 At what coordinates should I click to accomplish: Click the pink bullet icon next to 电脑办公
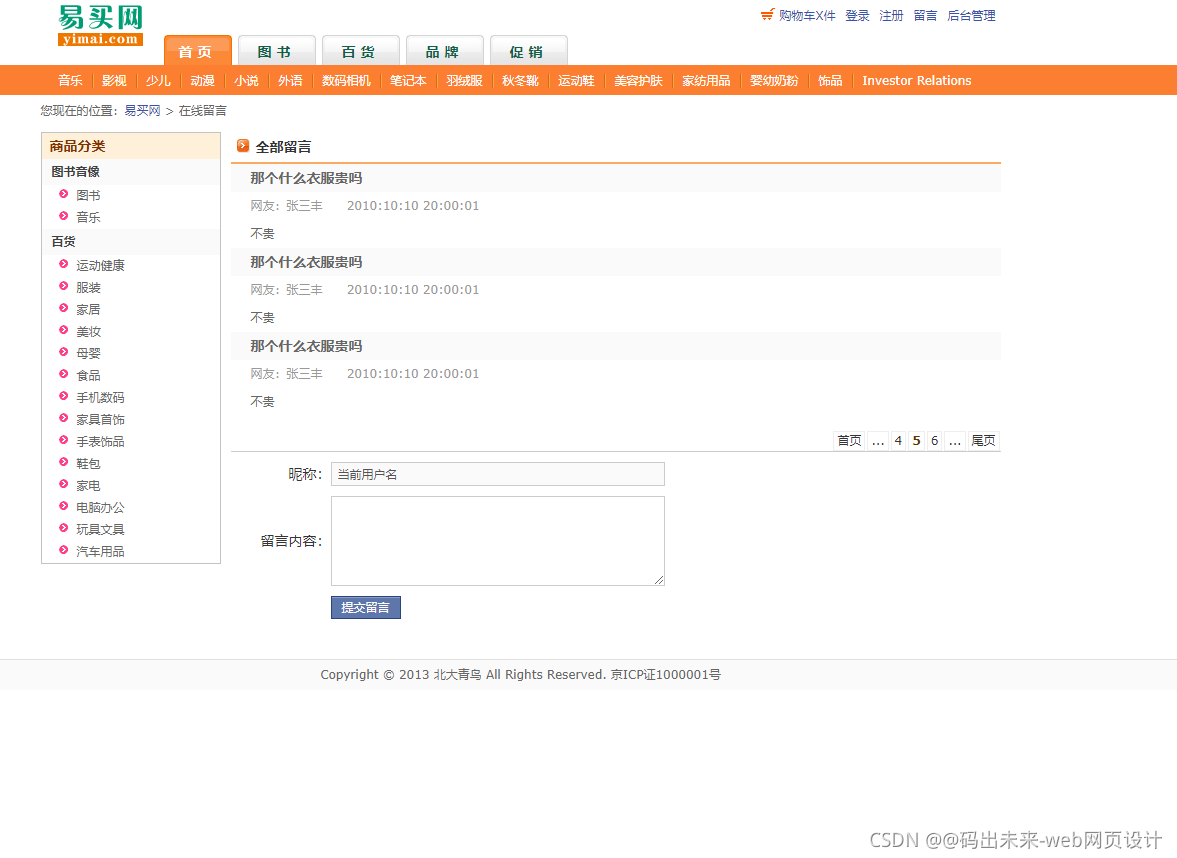[64, 506]
